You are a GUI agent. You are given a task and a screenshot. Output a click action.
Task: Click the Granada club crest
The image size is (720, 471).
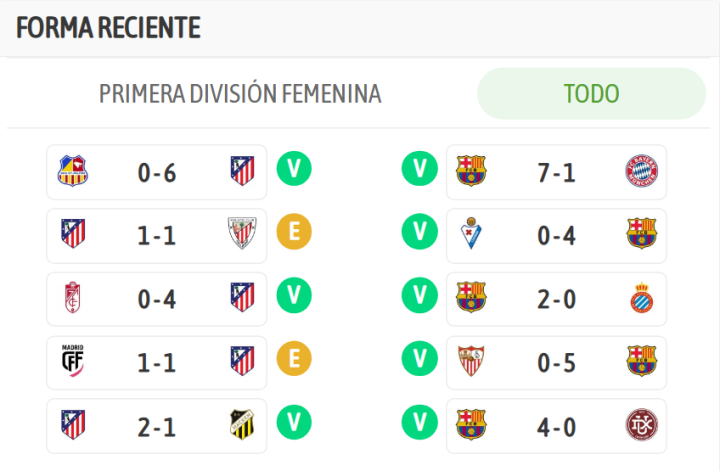(73, 298)
